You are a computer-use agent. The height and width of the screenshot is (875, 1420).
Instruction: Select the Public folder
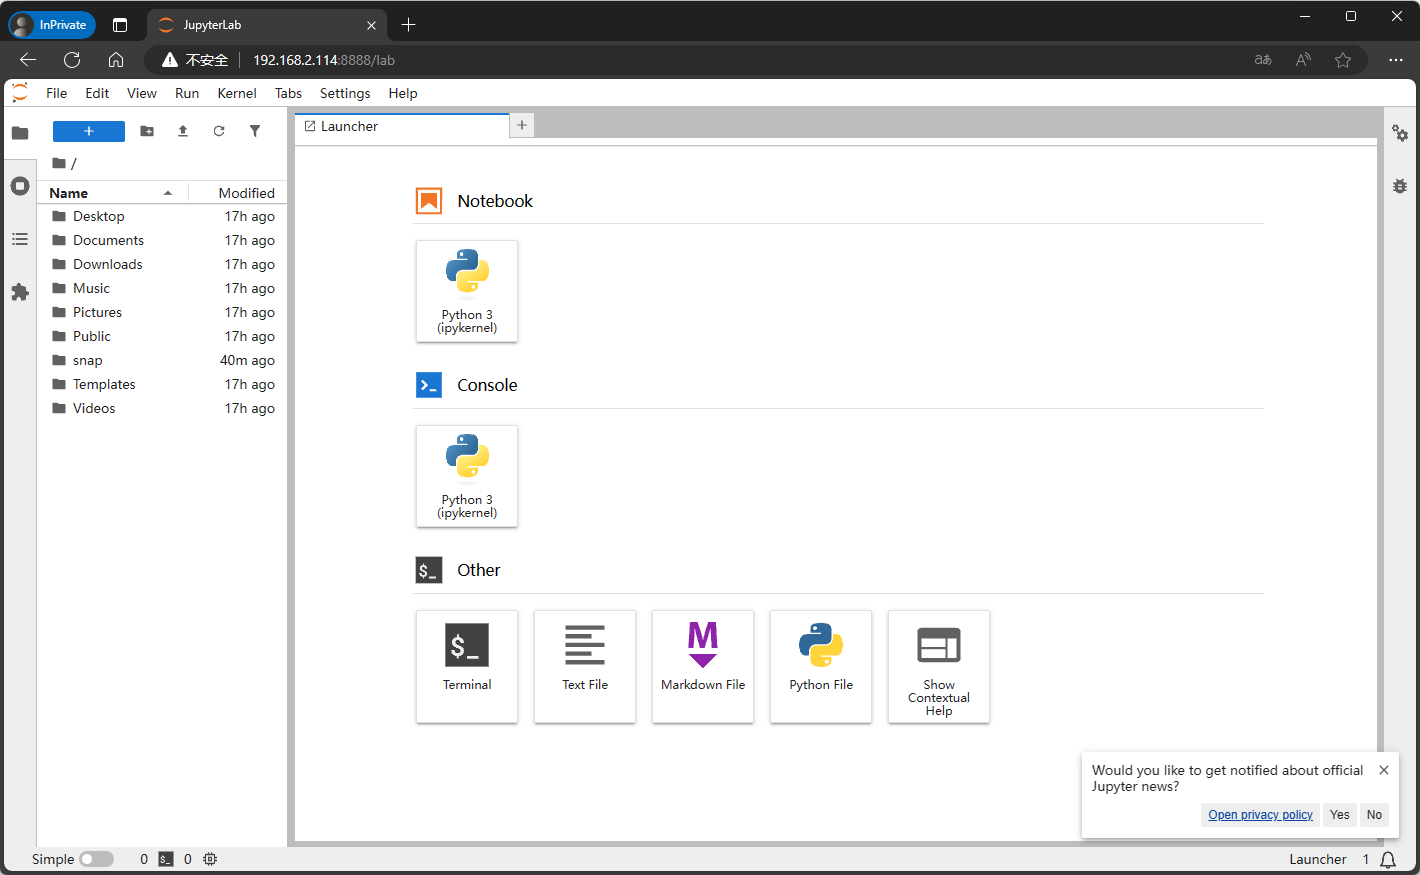(162, 336)
